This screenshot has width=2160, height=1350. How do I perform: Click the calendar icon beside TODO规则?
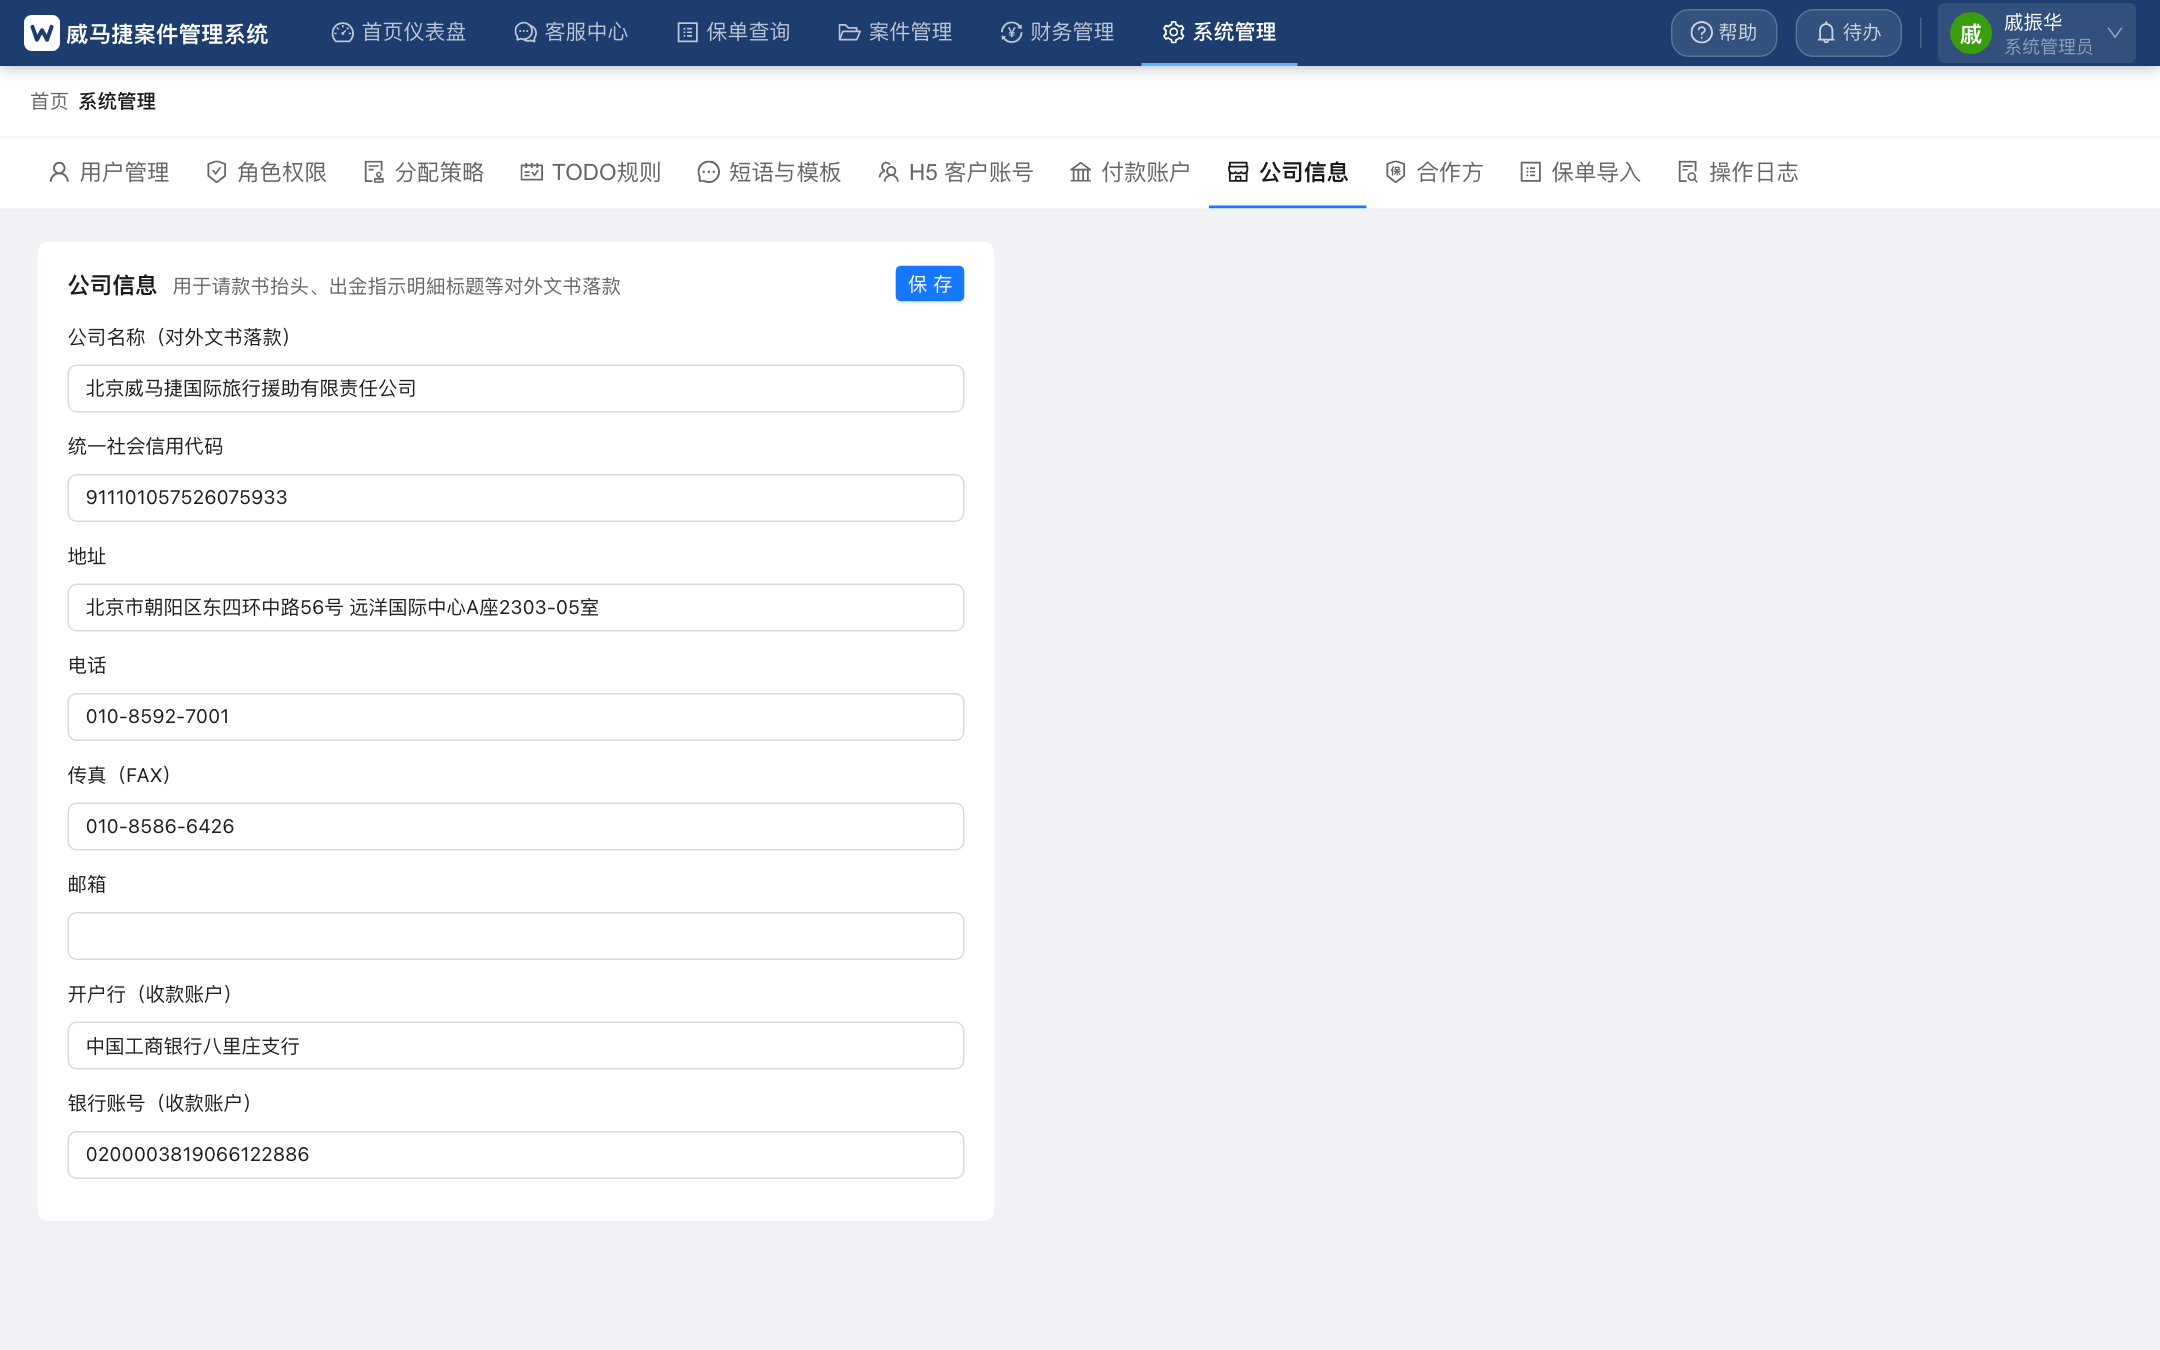tap(532, 172)
